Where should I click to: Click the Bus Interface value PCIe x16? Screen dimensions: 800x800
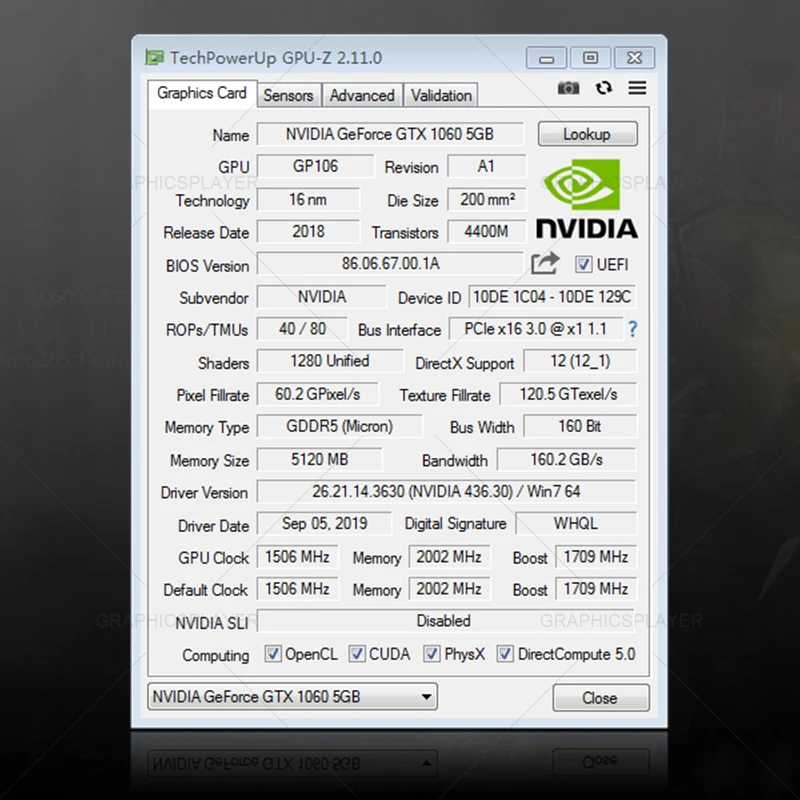pos(536,329)
